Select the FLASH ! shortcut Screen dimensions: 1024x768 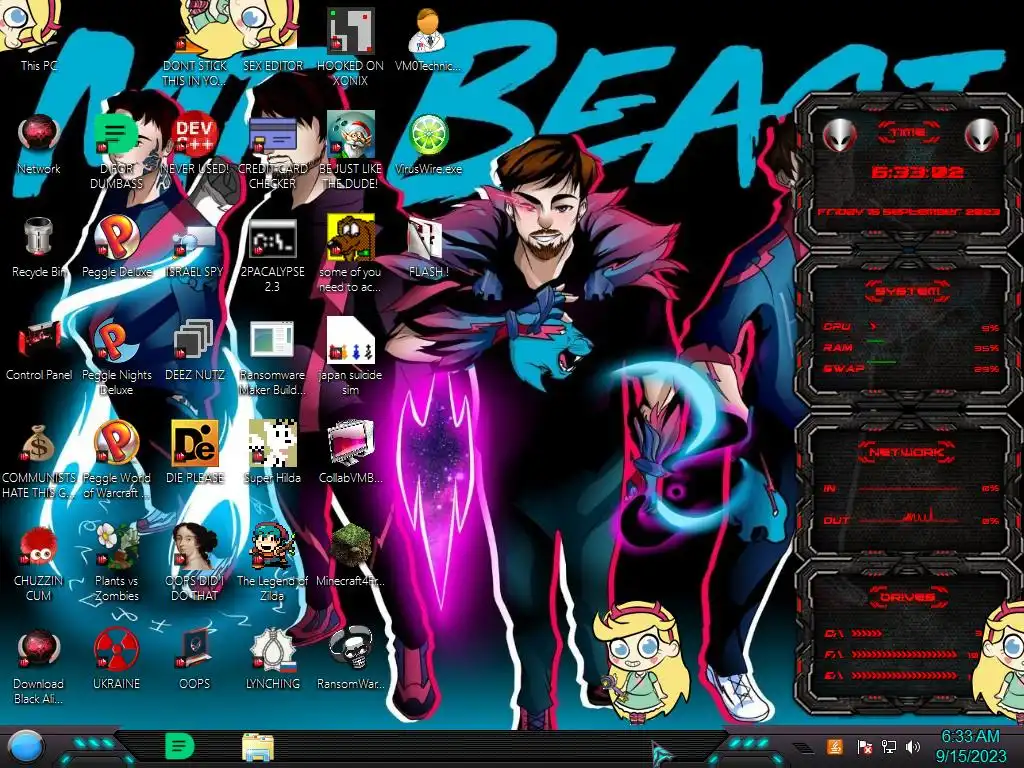tap(428, 247)
